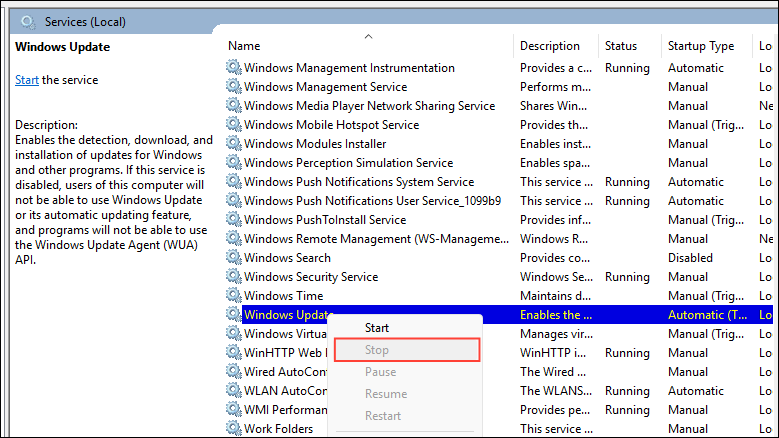779x438 pixels.
Task: Select Windows Management Service row name
Action: click(x=325, y=87)
